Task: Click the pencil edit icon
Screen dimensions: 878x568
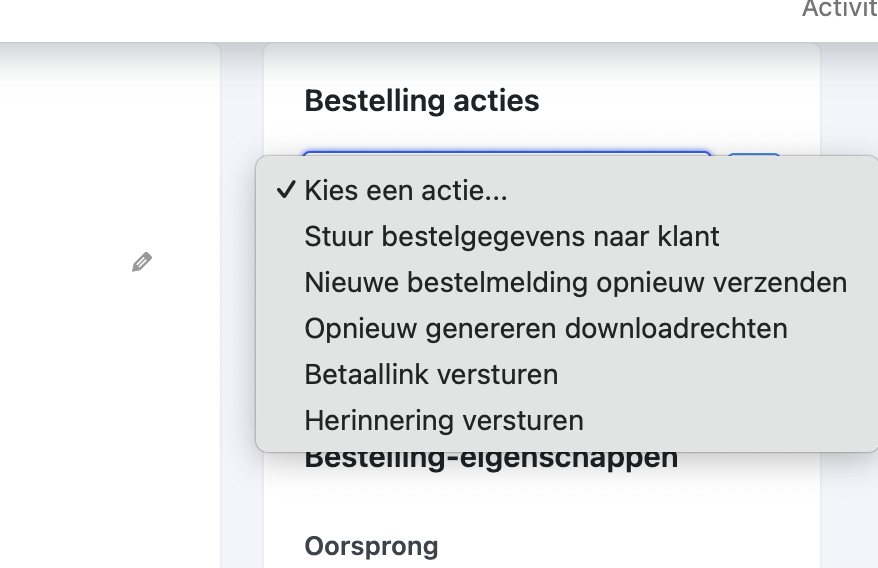Action: point(142,262)
